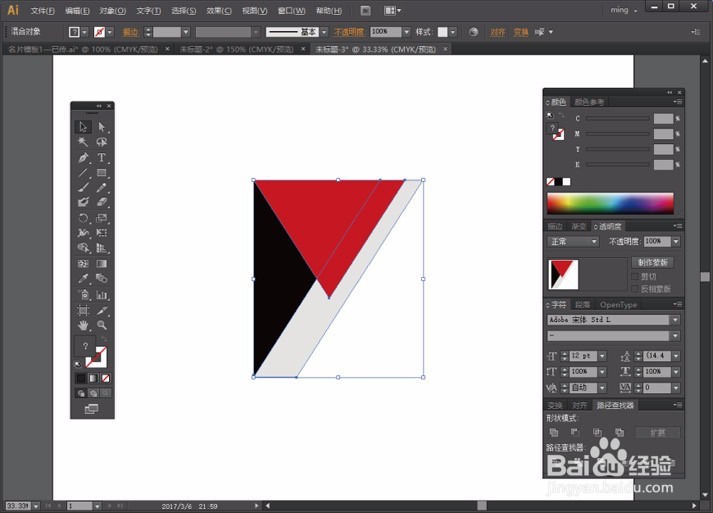Select the Pencil tool

coord(101,187)
